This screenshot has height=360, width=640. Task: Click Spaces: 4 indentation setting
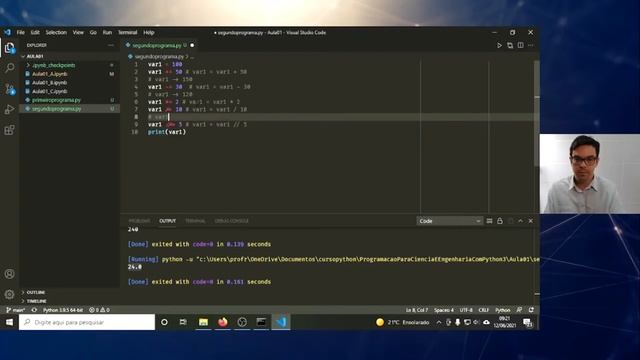[444, 310]
